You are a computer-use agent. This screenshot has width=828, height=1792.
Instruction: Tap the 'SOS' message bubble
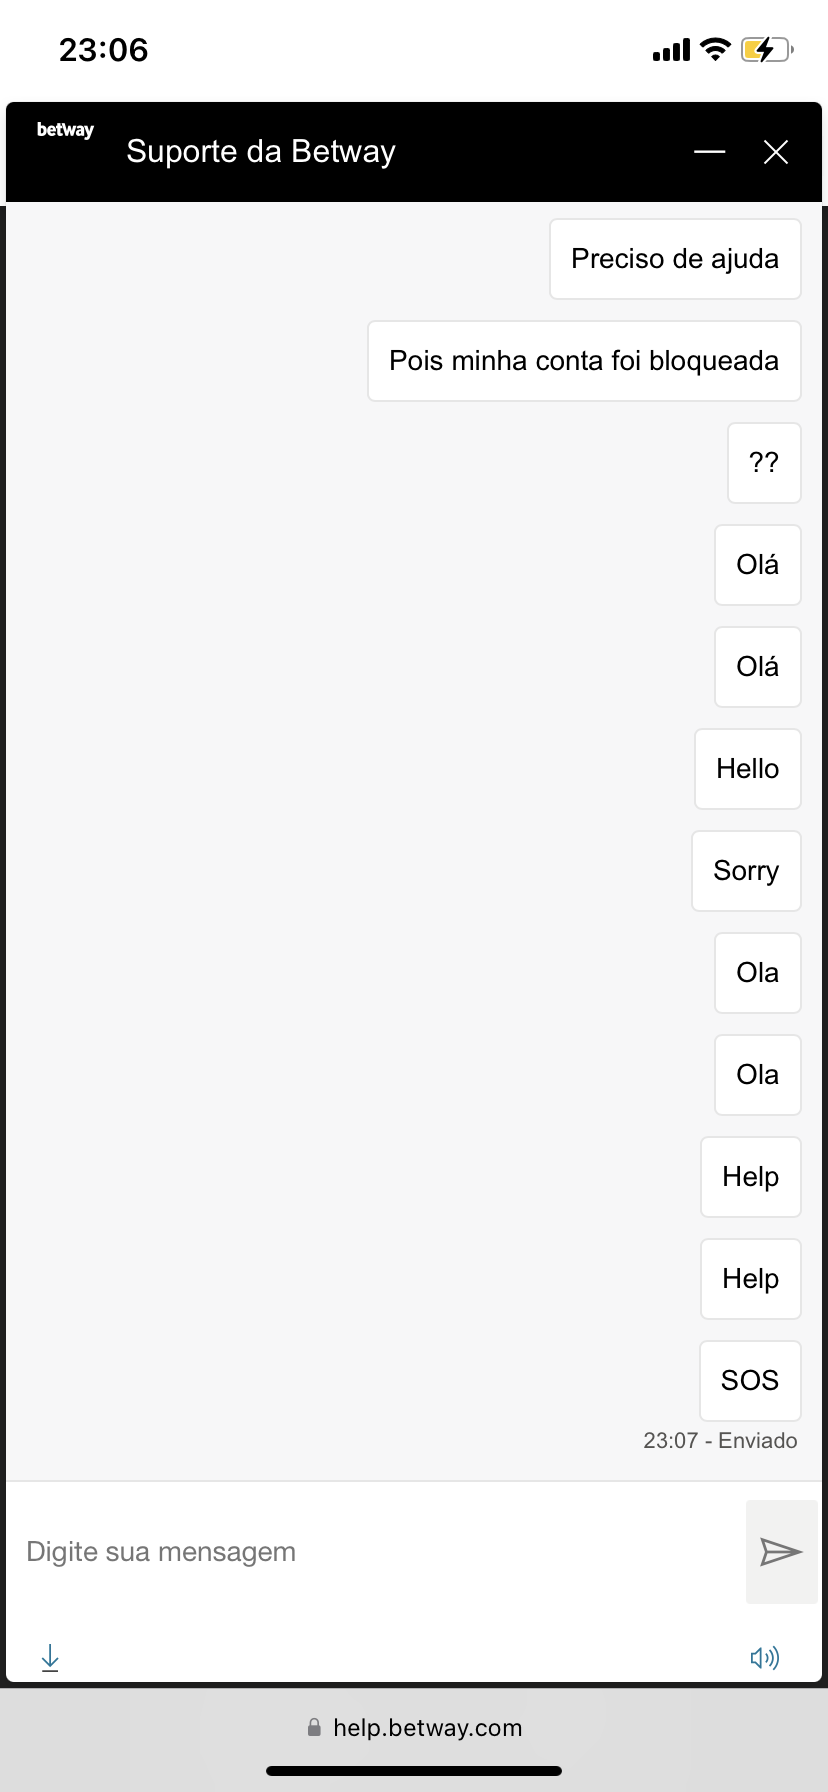[750, 1381]
